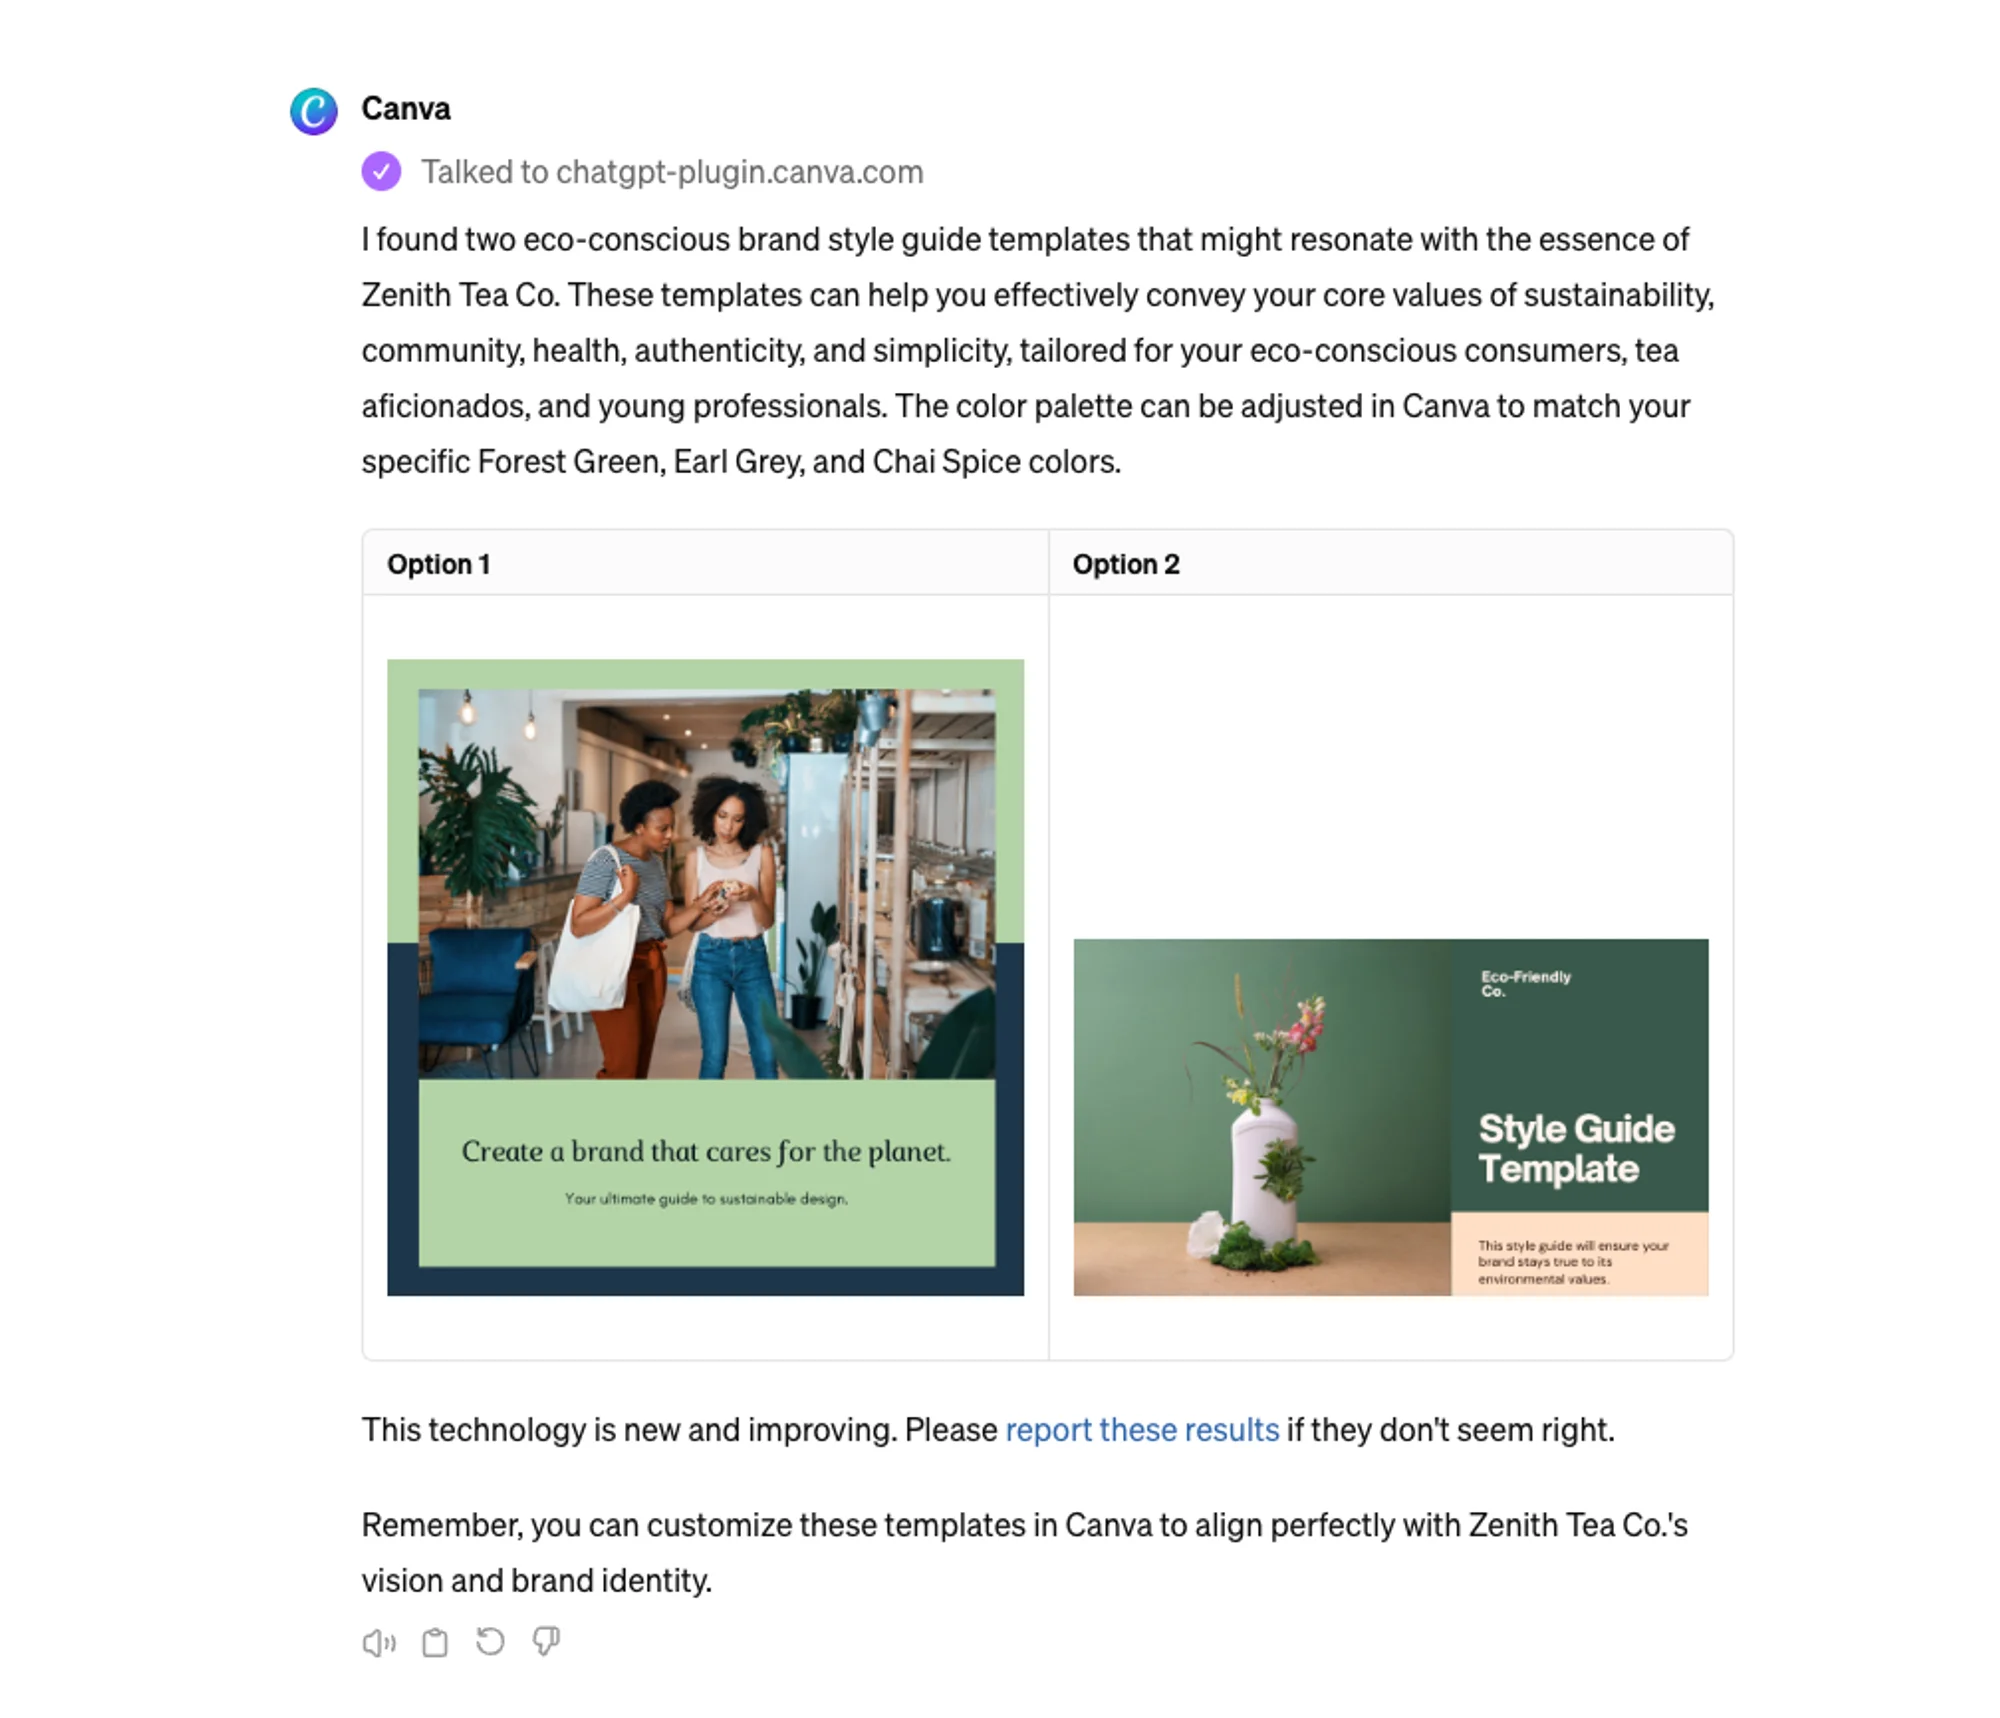Click the Canva sender name
This screenshot has width=2000, height=1718.
pos(406,108)
